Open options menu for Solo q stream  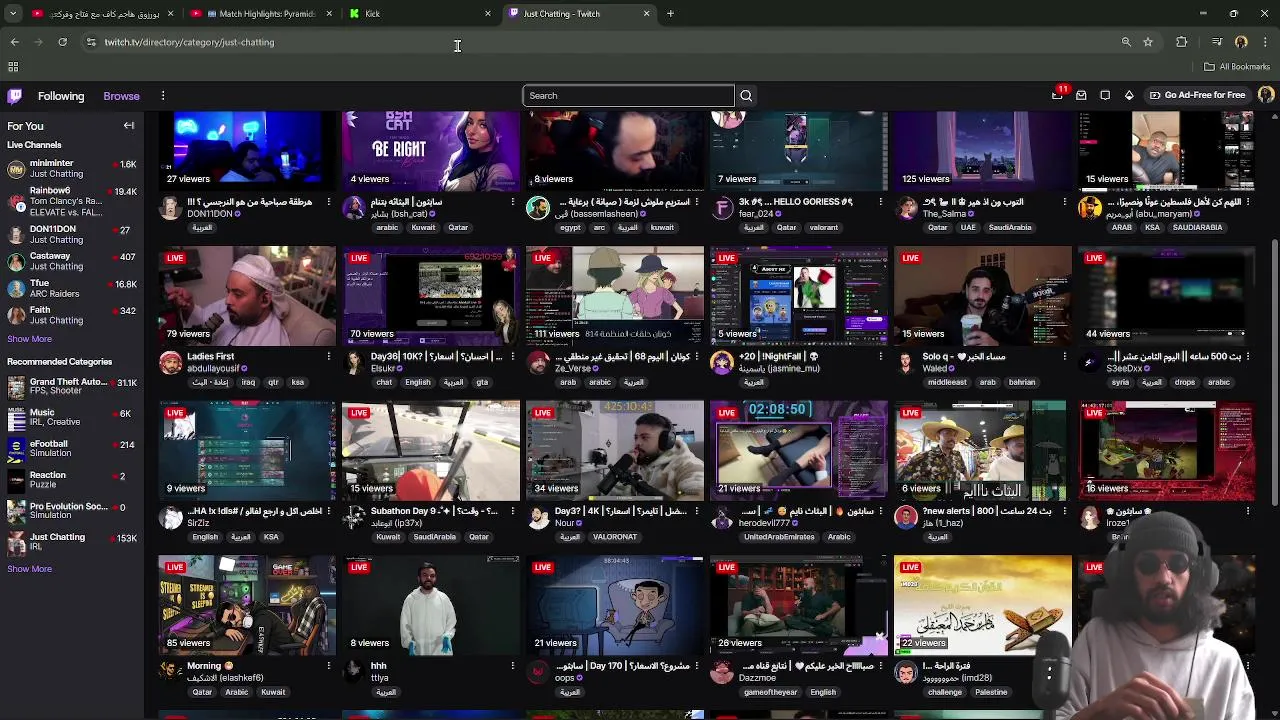point(1064,356)
